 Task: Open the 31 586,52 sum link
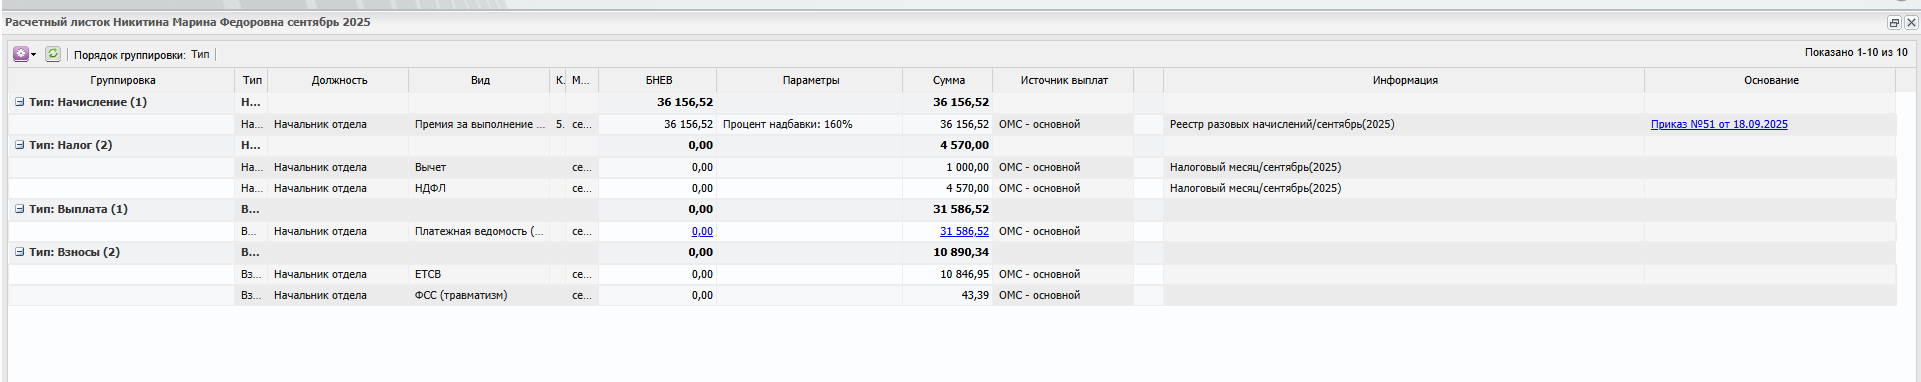(964, 231)
